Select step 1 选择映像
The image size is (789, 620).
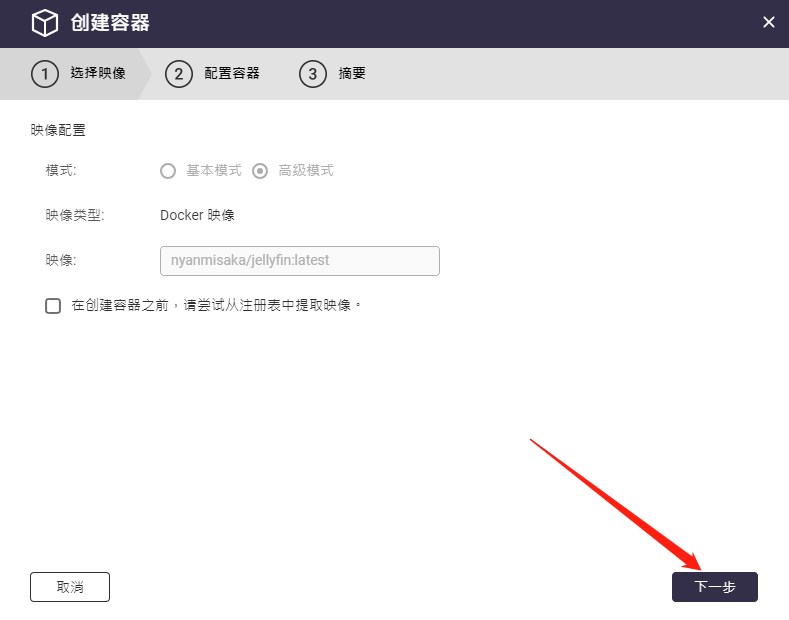click(78, 73)
